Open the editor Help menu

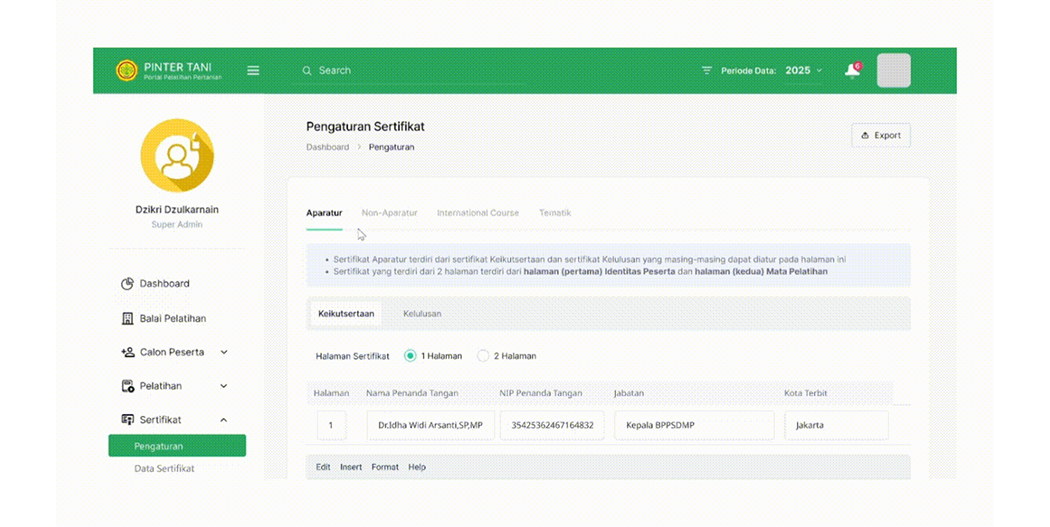pyautogui.click(x=417, y=467)
